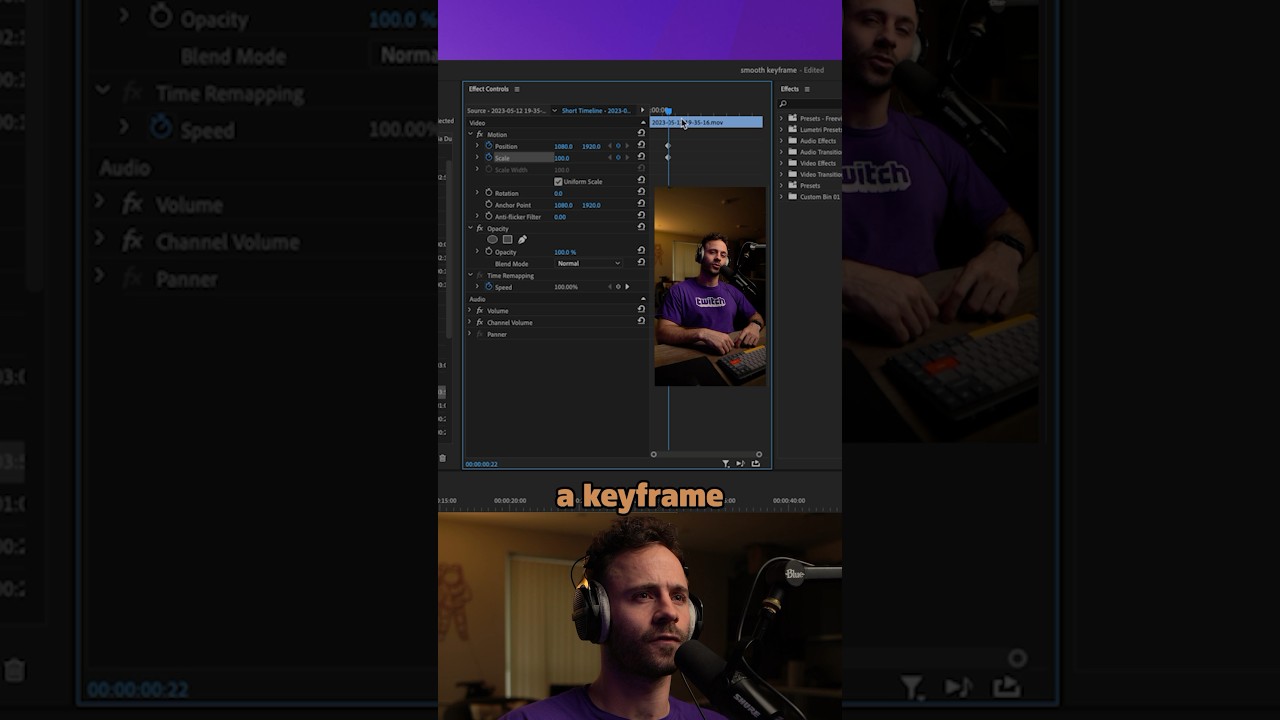The height and width of the screenshot is (720, 1280).
Task: Collapse the Motion effect group
Action: pyautogui.click(x=470, y=134)
